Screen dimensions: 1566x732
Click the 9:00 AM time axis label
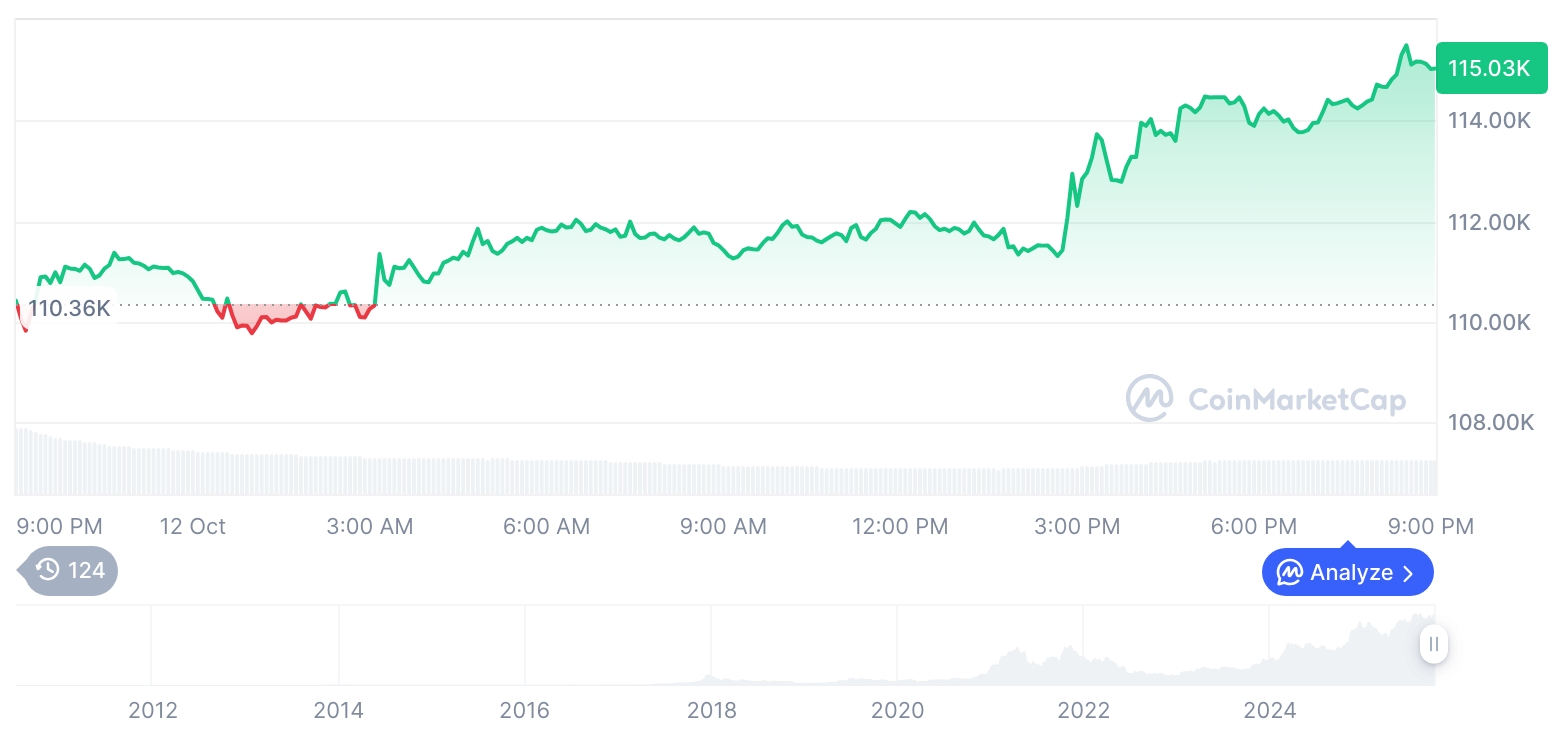click(723, 526)
